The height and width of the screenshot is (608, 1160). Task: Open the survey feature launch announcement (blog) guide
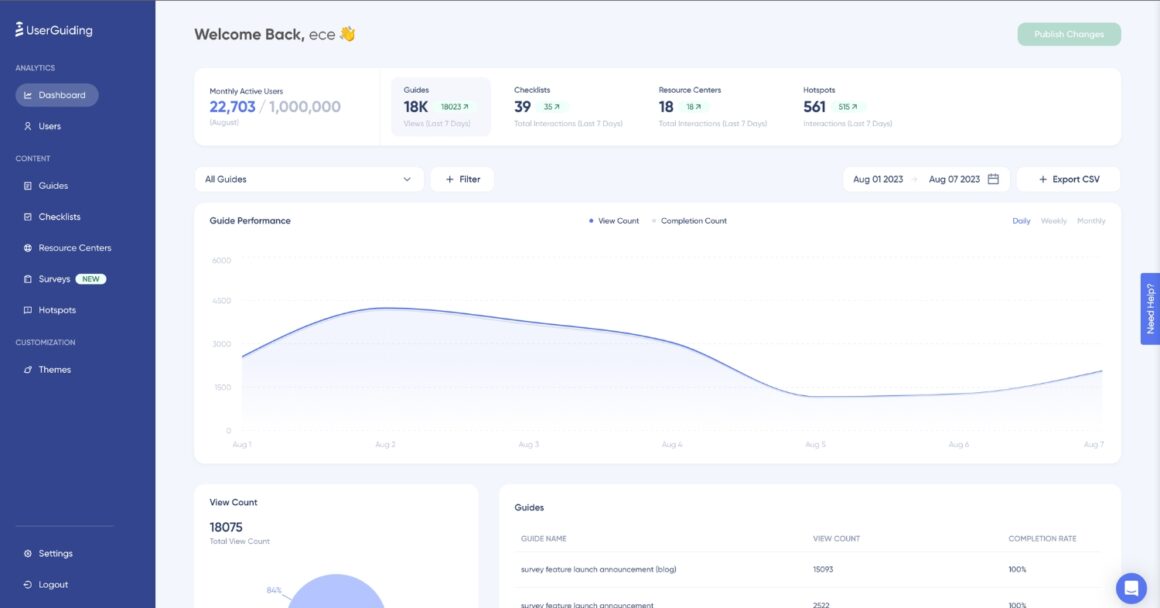pos(598,570)
